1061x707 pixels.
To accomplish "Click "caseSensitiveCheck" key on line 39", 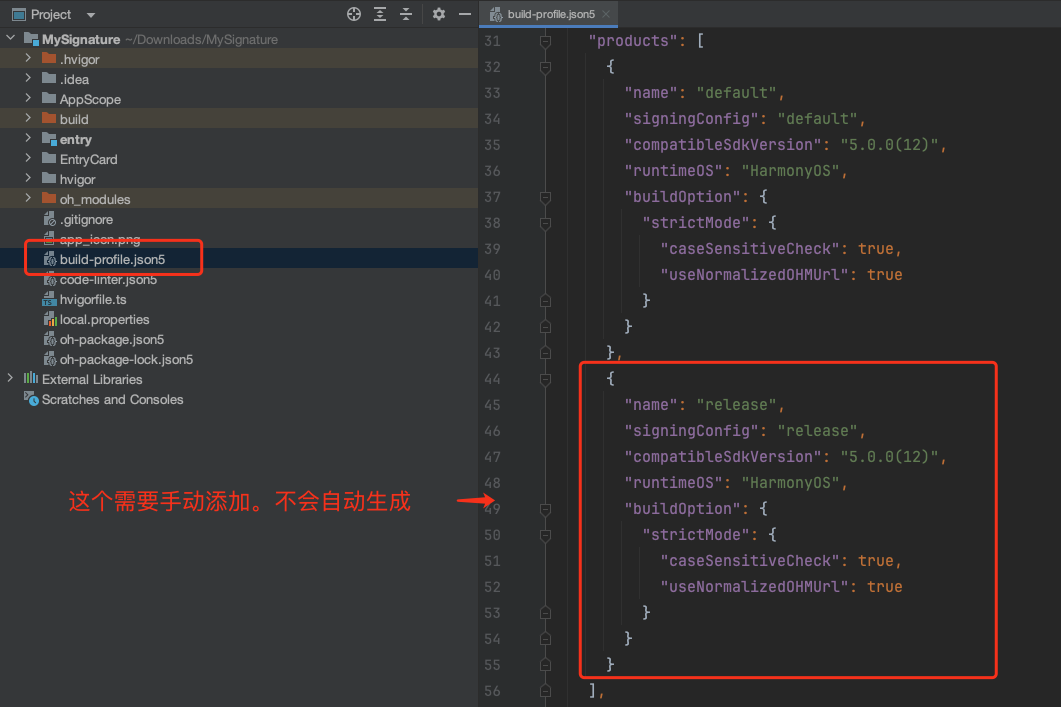I will coord(750,249).
